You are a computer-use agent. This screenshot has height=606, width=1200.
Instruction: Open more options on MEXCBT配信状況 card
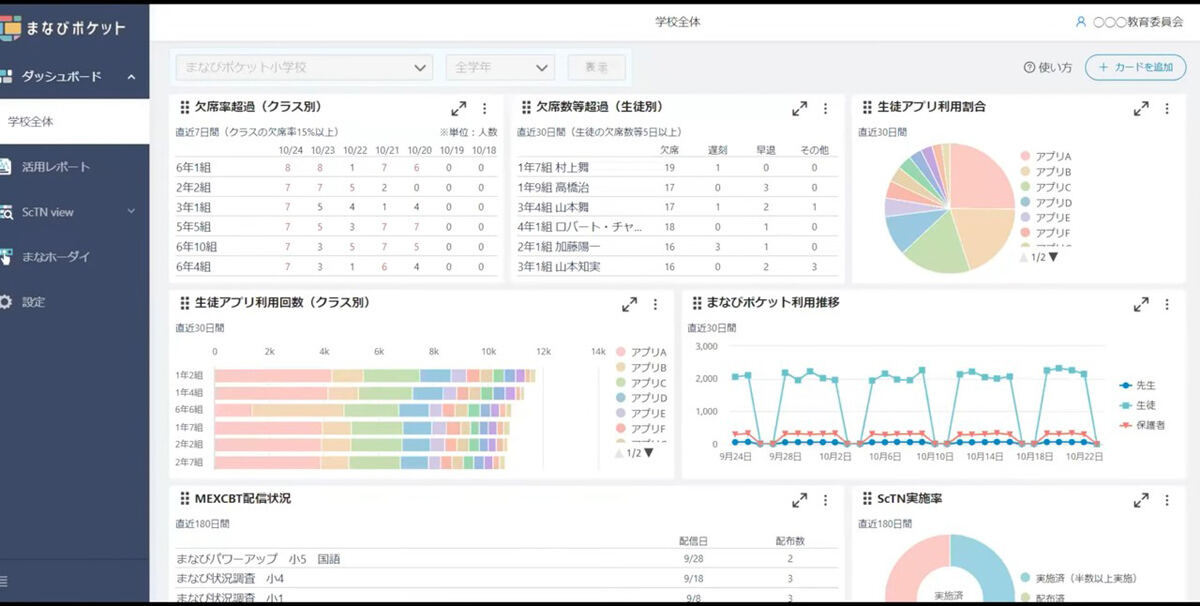click(x=825, y=500)
